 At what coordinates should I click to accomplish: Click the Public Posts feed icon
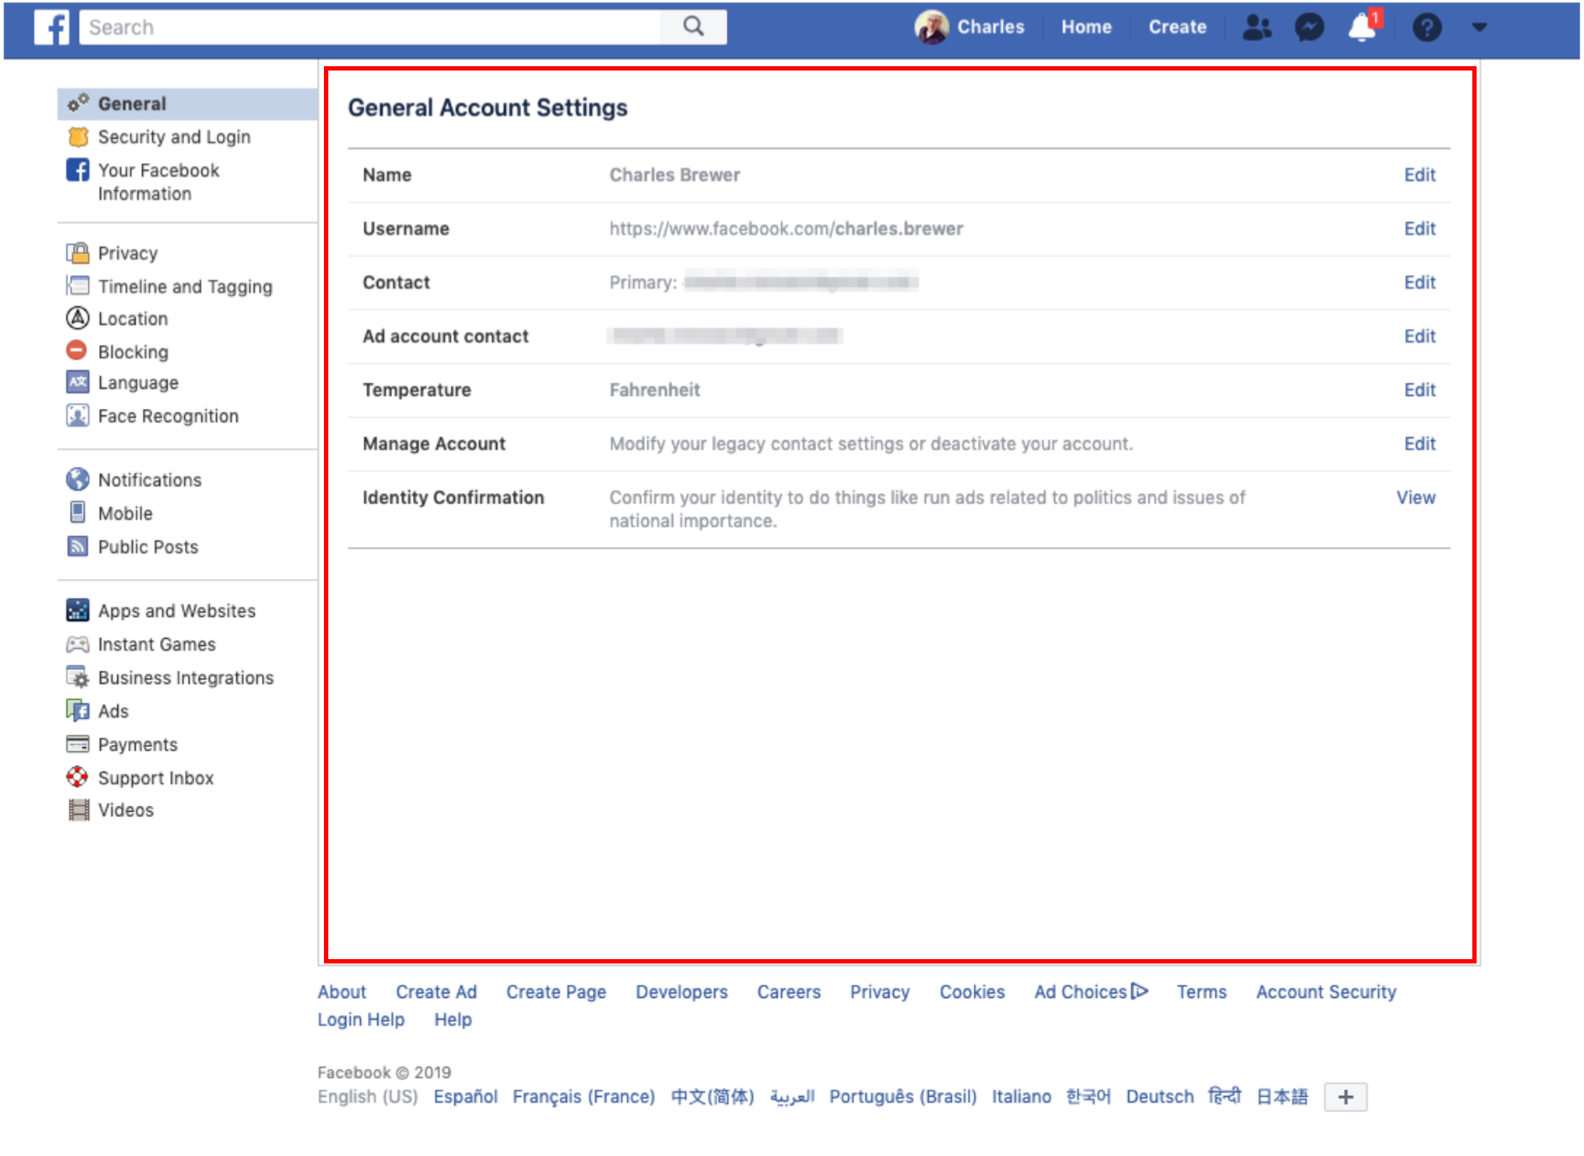(x=78, y=546)
